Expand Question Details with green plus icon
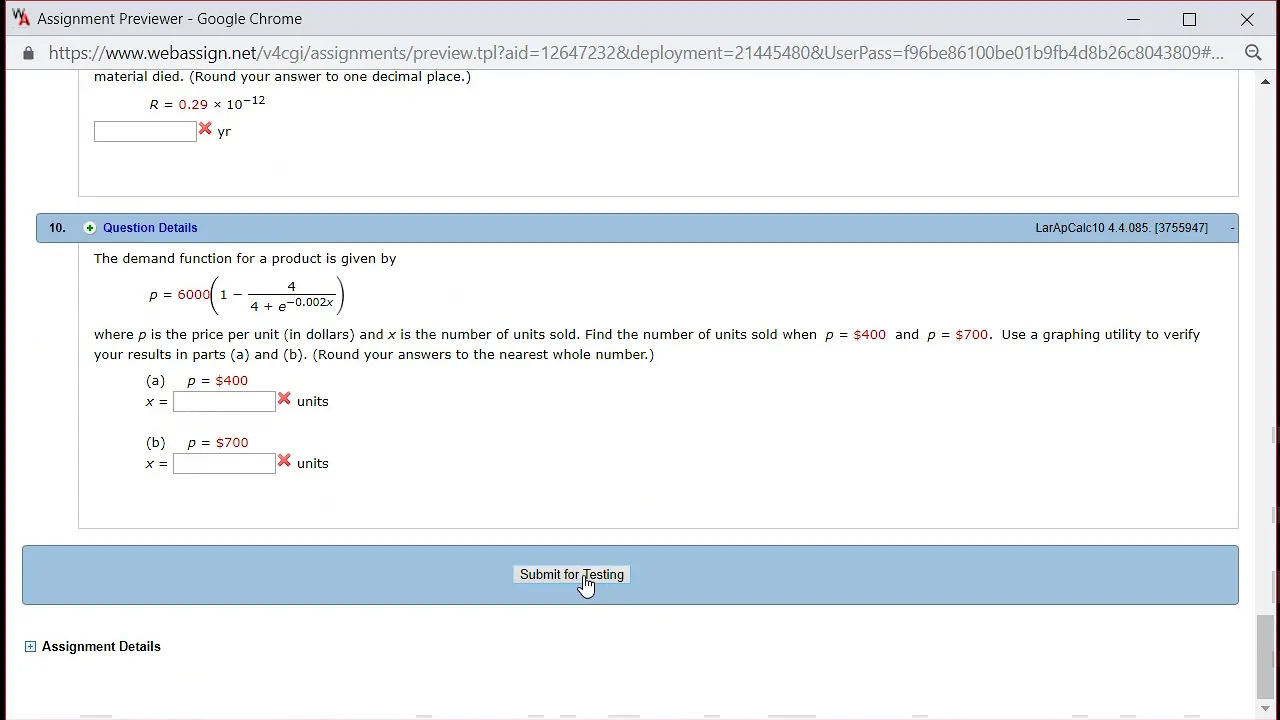Screen dimensions: 1280x720 pos(90,228)
